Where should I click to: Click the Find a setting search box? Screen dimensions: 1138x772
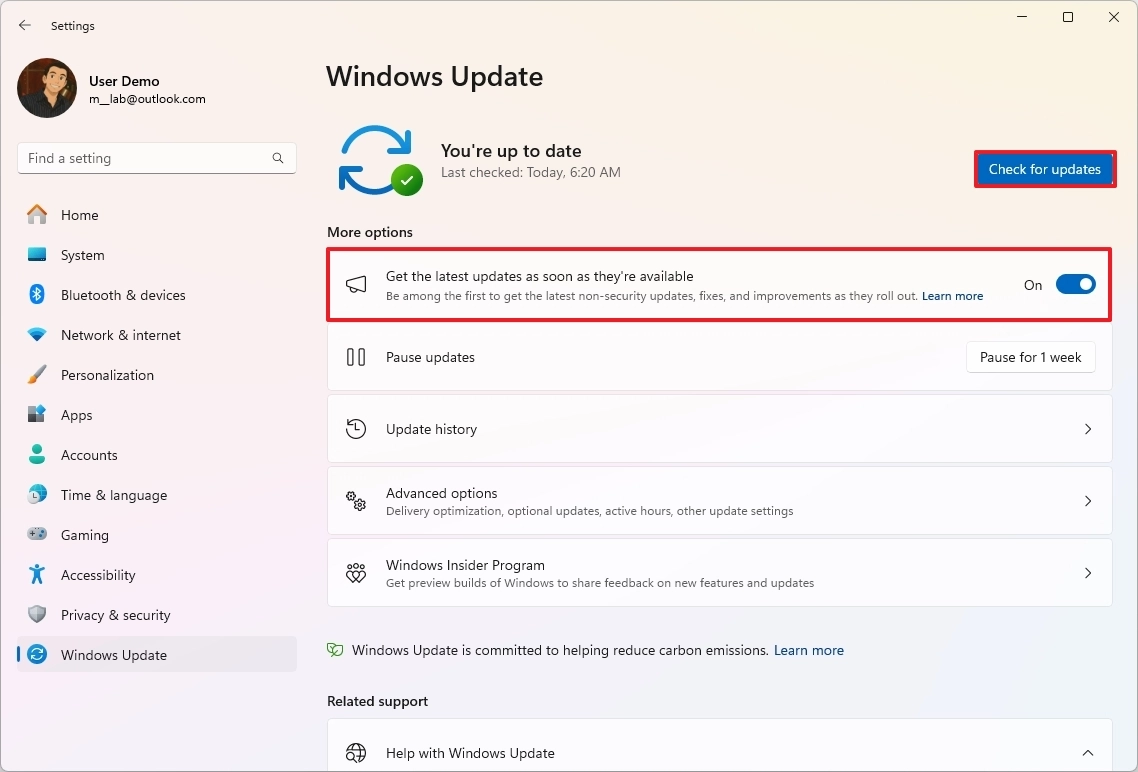tap(157, 158)
